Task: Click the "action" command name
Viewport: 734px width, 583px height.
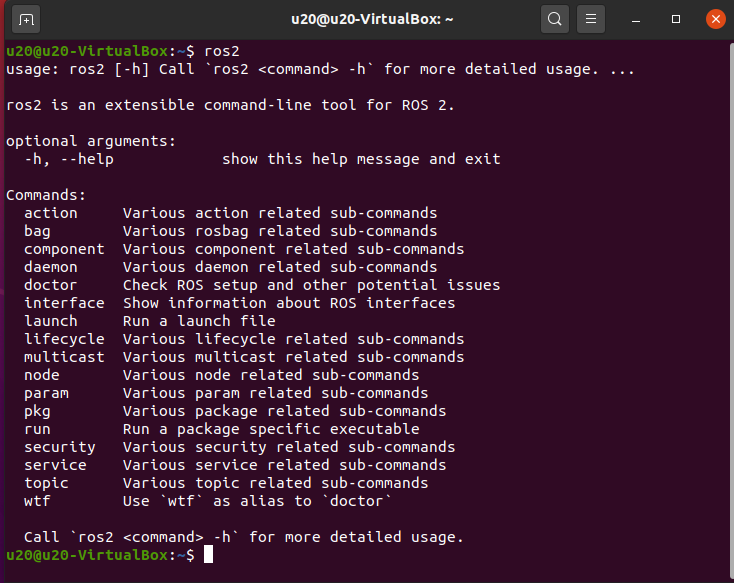Action: (51, 213)
